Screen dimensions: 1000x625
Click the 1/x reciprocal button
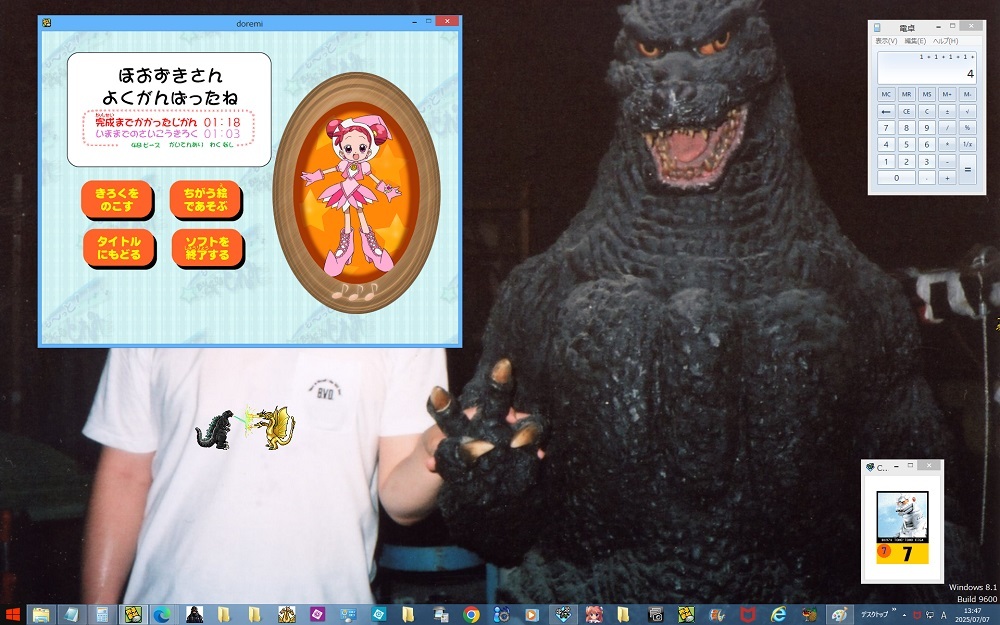pyautogui.click(x=967, y=144)
